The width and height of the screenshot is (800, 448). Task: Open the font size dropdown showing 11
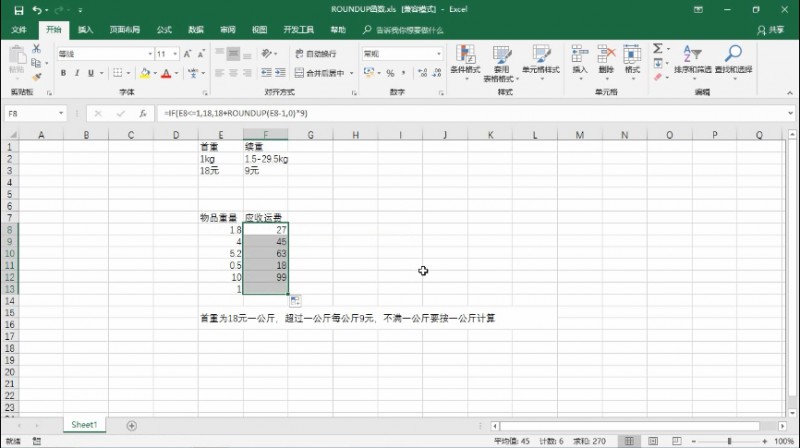click(x=175, y=54)
